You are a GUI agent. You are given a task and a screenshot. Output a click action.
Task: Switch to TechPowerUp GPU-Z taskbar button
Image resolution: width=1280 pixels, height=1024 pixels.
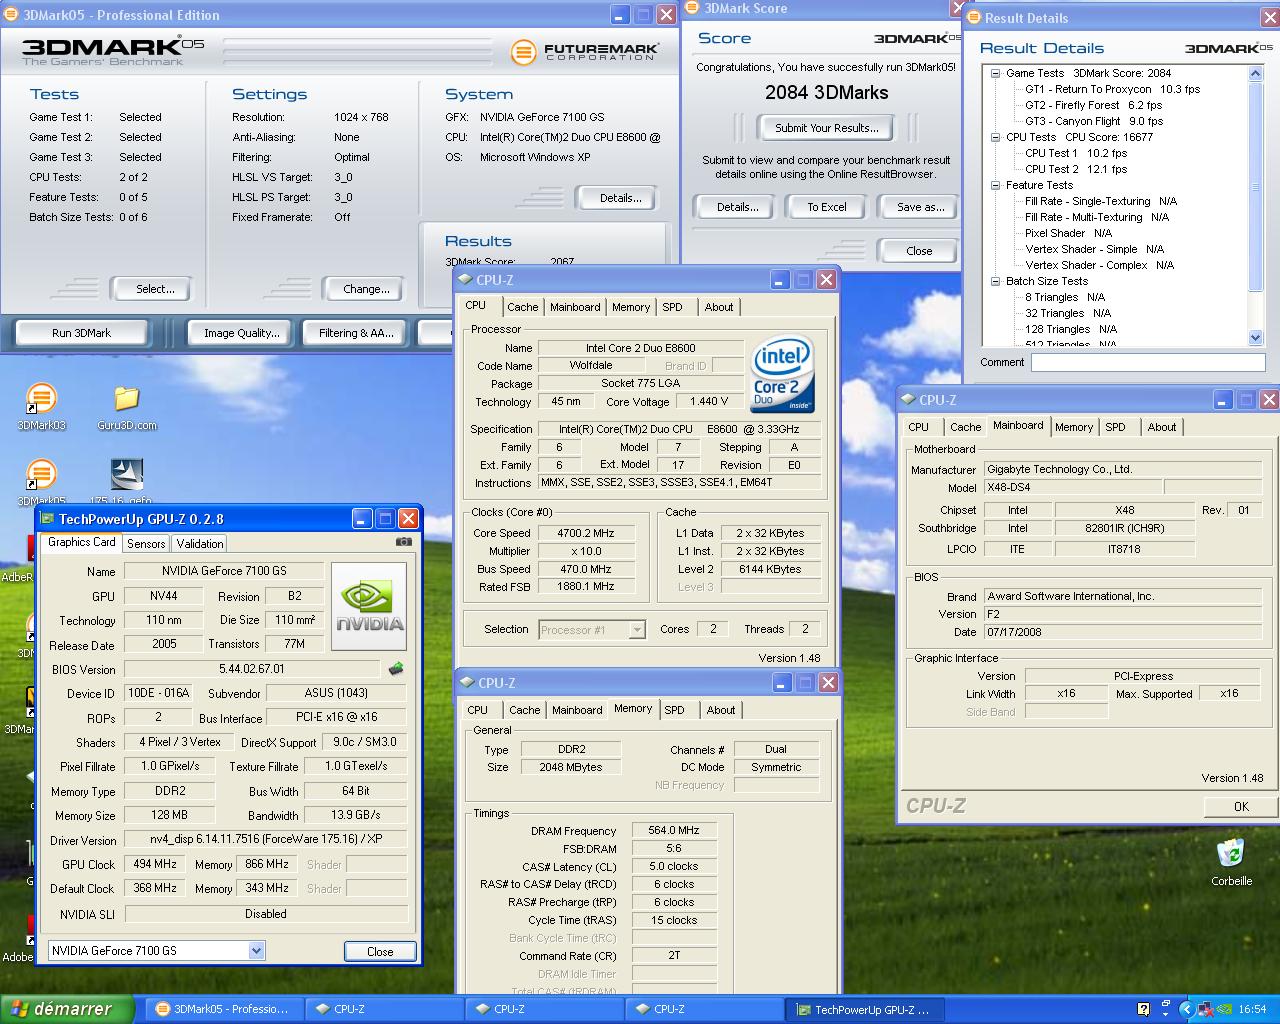[x=865, y=1009]
